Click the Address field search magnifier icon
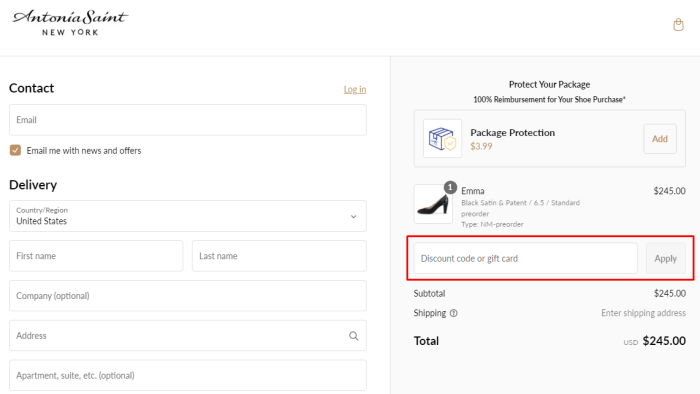Screen dimensions: 700x394 click(354, 336)
